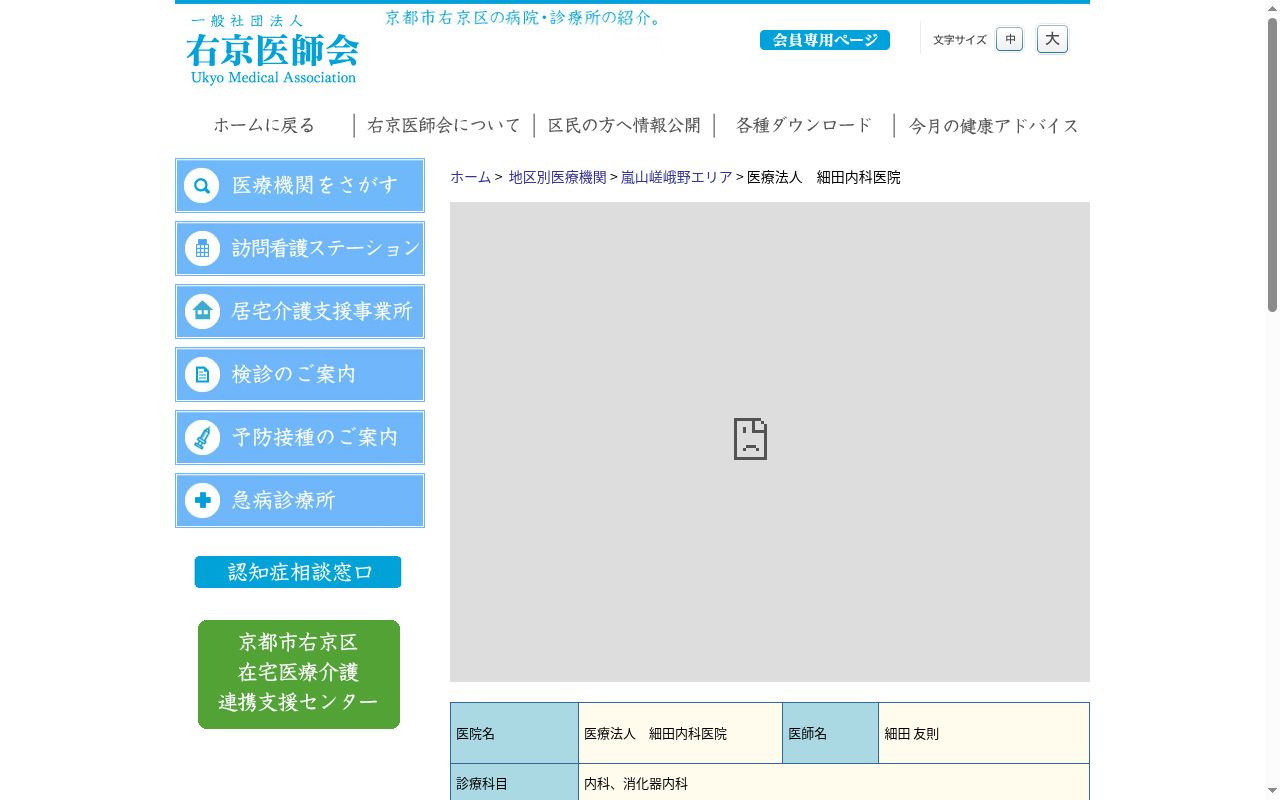Open 訪問看護ステーション sidebar label

pyautogui.click(x=326, y=248)
